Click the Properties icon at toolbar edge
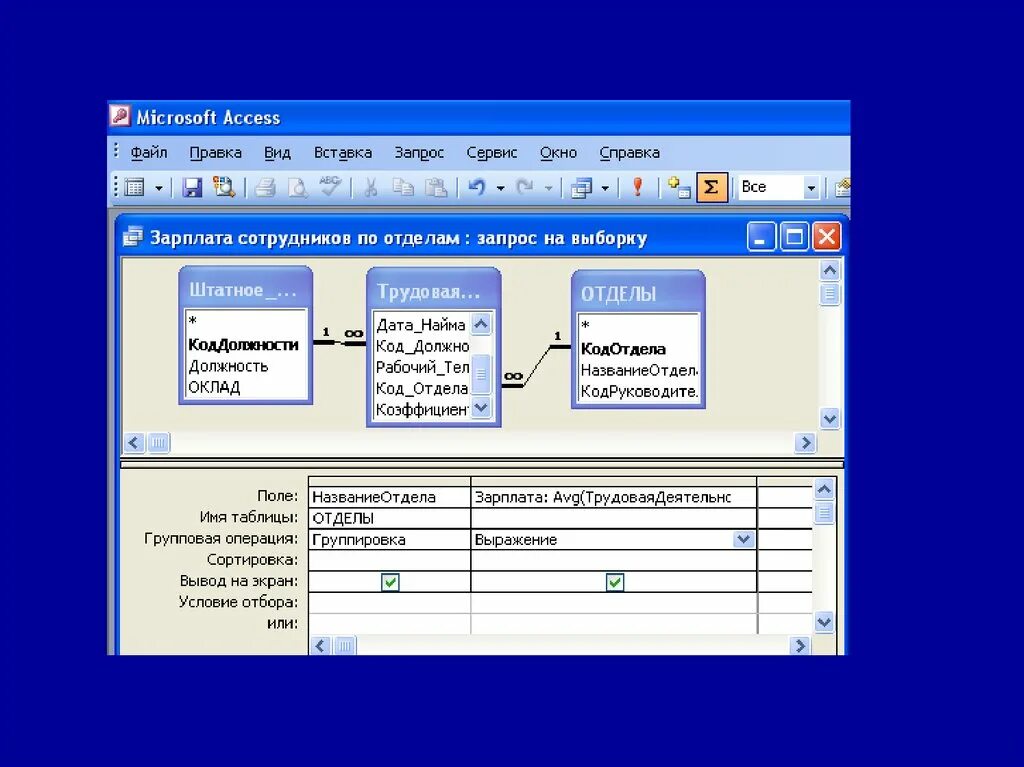The image size is (1024, 767). (x=842, y=188)
